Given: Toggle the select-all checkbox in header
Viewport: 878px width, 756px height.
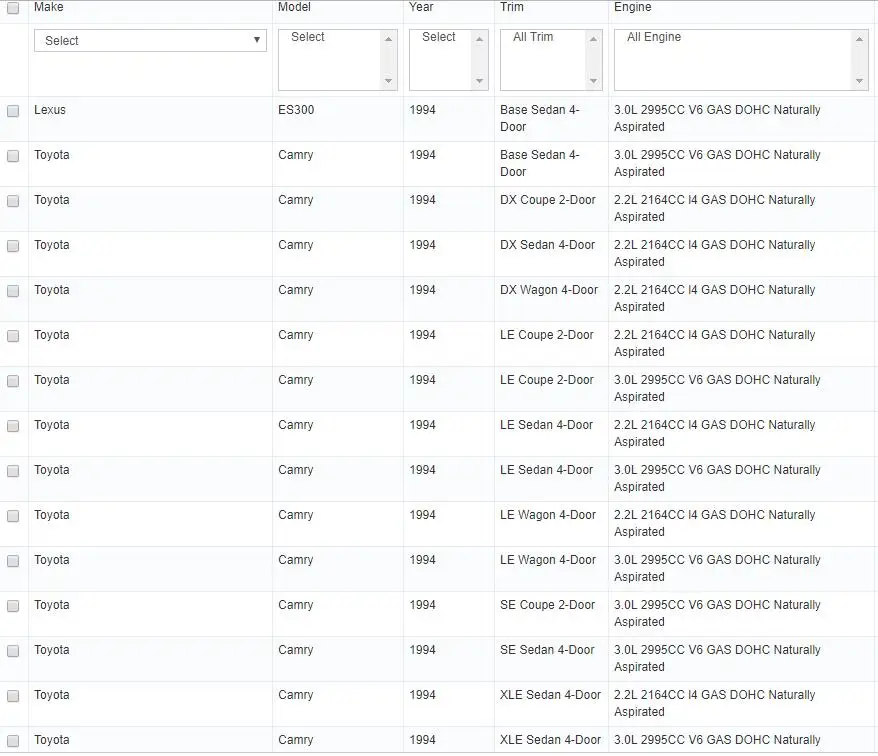Looking at the screenshot, I should click(13, 8).
